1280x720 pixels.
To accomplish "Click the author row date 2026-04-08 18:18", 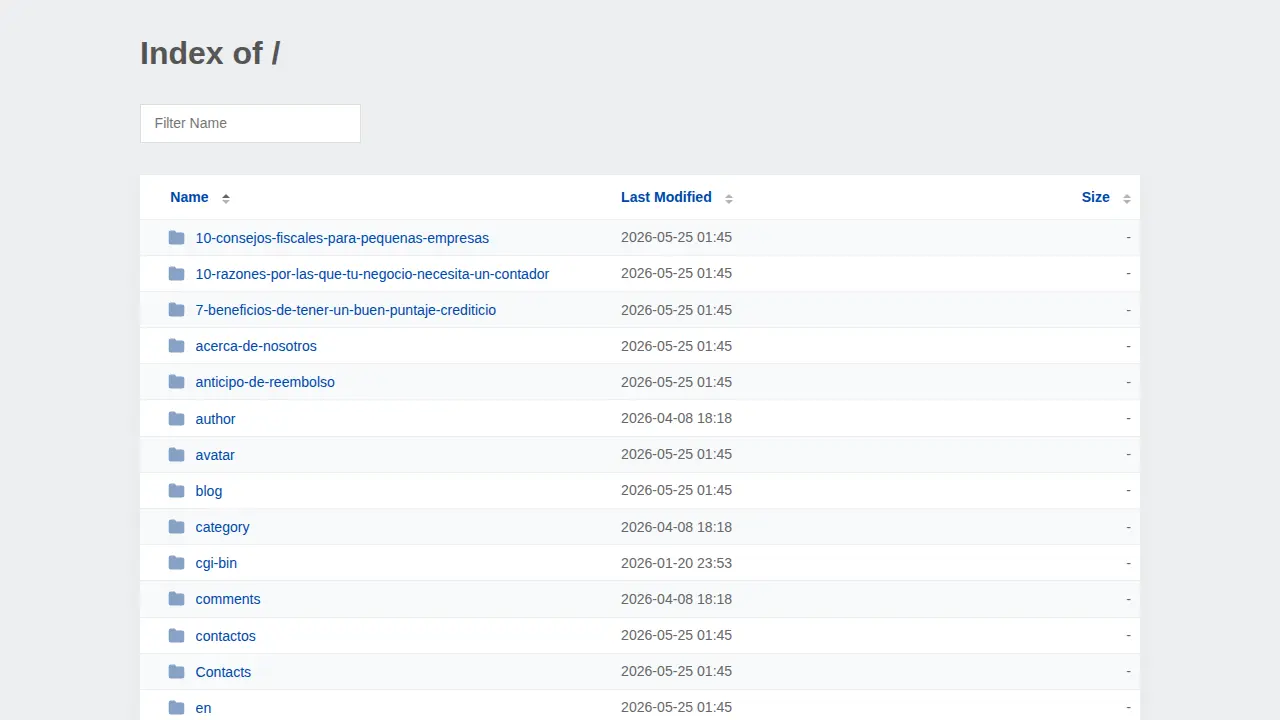I will click(x=676, y=418).
